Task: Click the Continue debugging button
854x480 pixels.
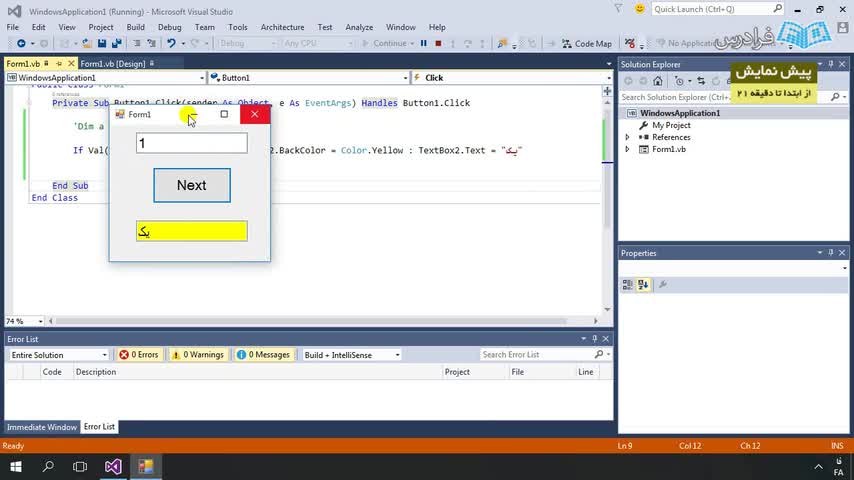Action: tap(385, 43)
